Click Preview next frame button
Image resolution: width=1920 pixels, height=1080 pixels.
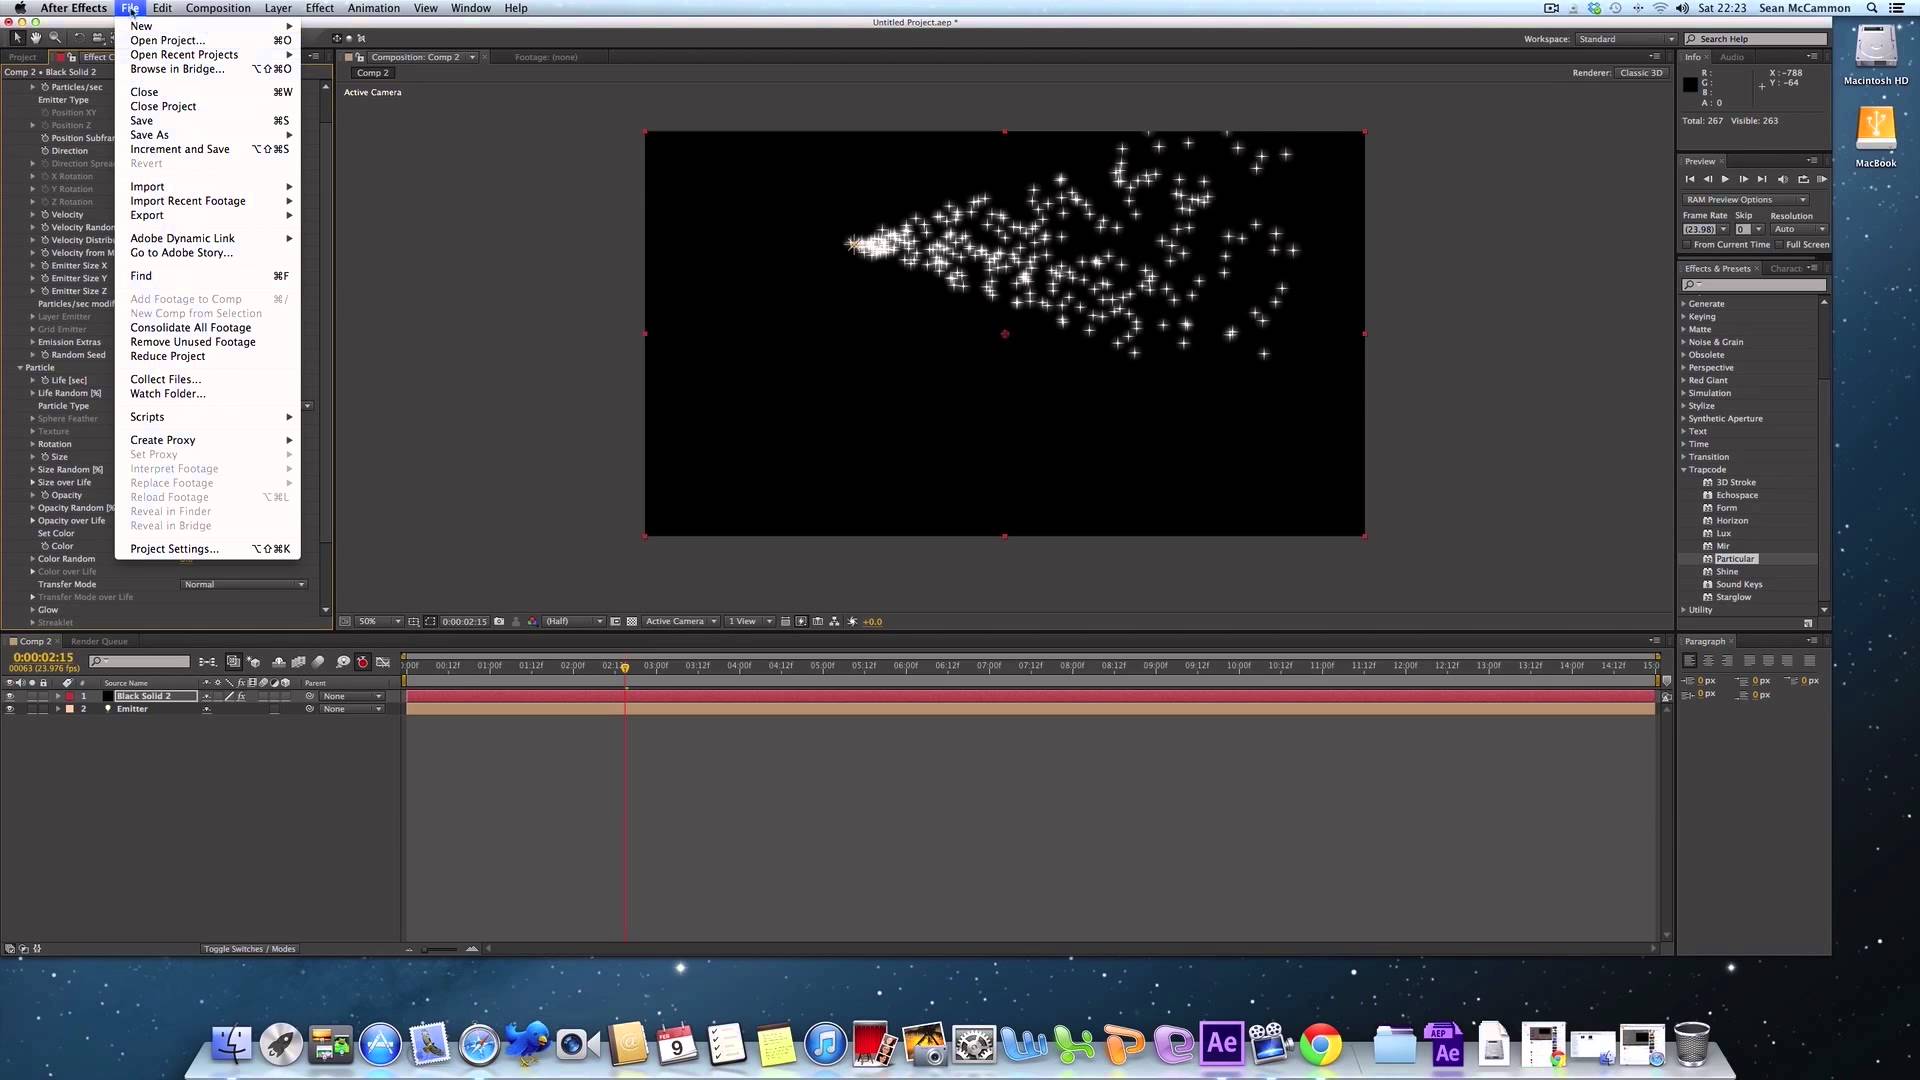click(1743, 179)
